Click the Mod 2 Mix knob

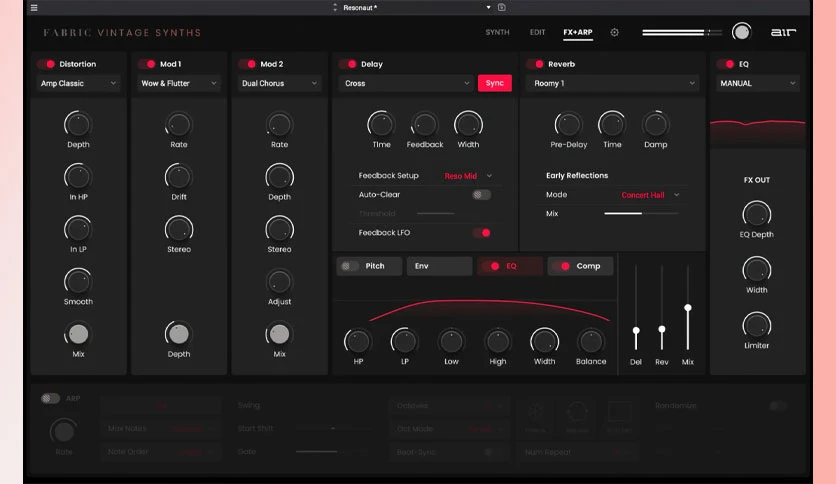click(x=279, y=334)
